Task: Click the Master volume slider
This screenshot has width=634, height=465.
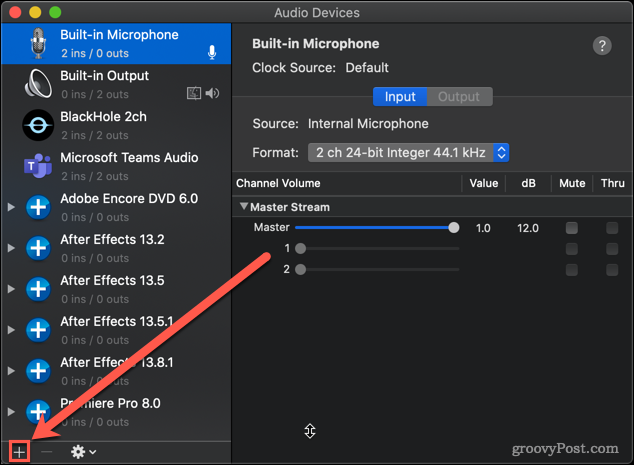Action: click(375, 228)
